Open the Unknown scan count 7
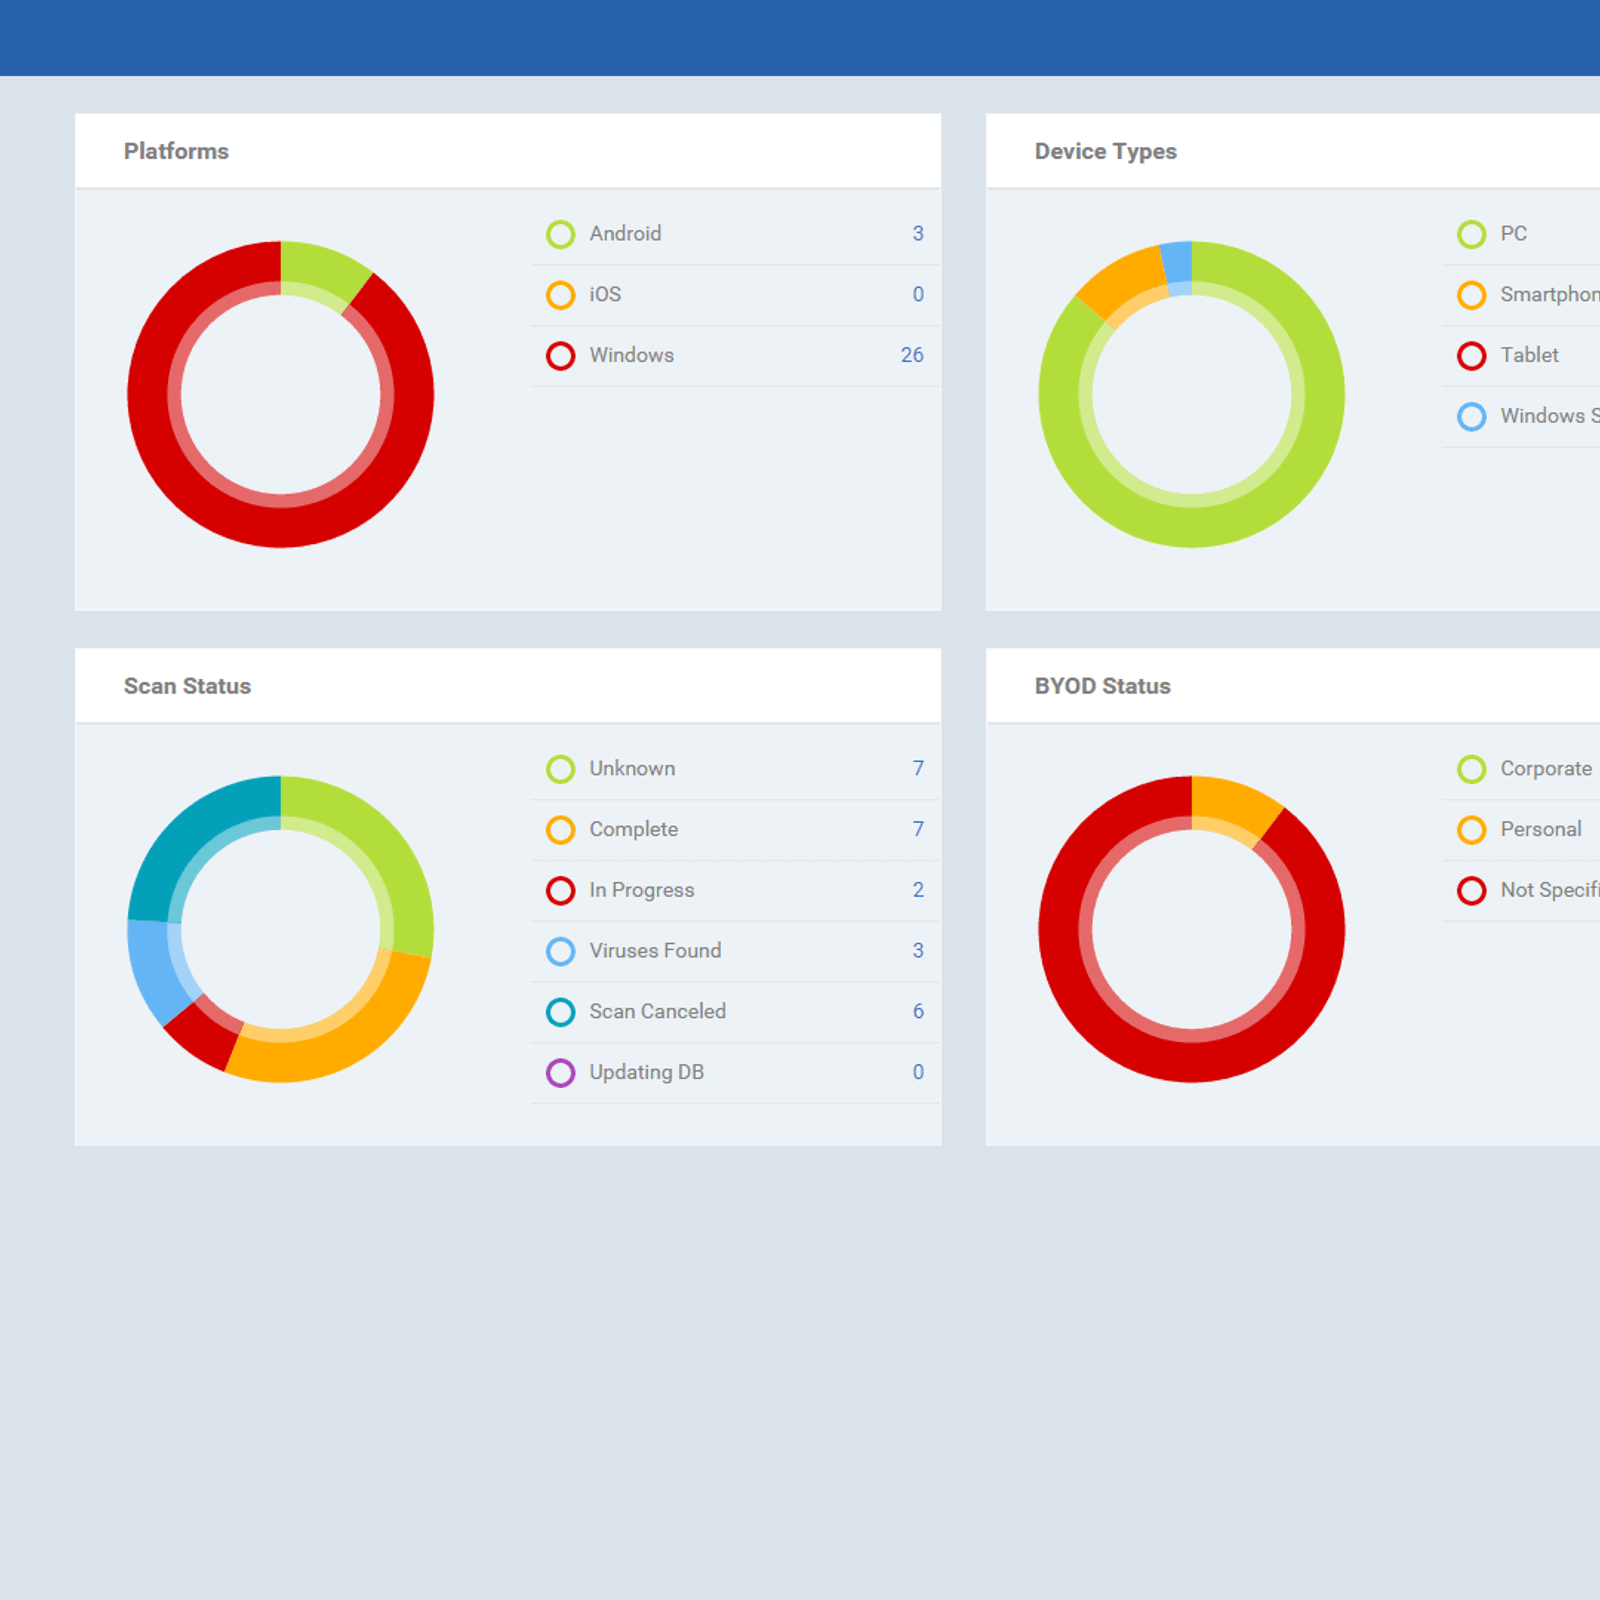Screen dimensions: 1600x1600 click(x=917, y=768)
